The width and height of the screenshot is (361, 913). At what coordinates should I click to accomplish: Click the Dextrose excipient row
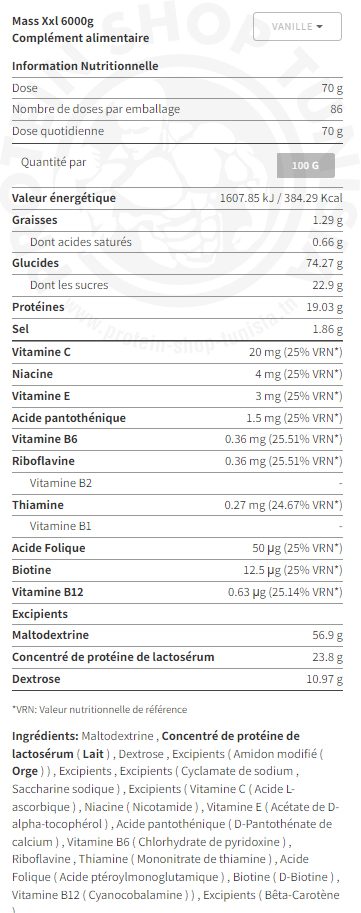click(x=177, y=679)
